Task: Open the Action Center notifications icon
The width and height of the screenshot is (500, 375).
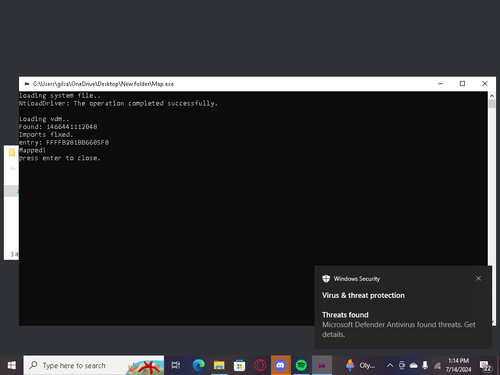Action: coord(485,366)
